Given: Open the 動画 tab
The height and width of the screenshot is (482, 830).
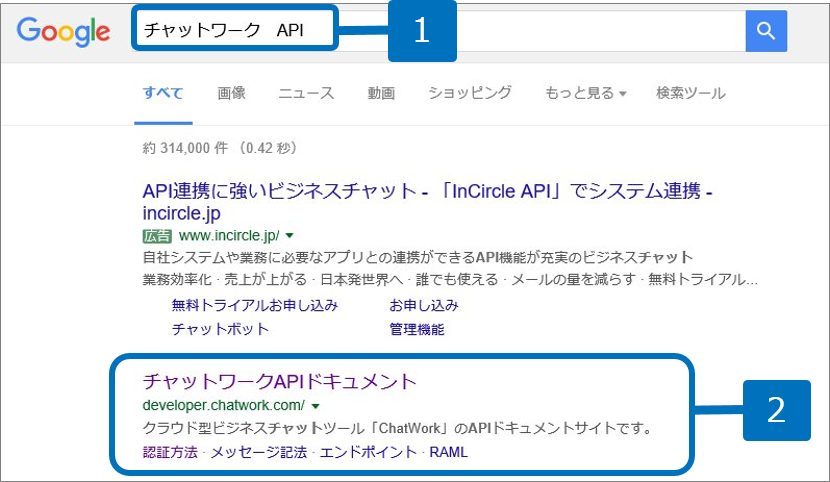Looking at the screenshot, I should tap(381, 93).
